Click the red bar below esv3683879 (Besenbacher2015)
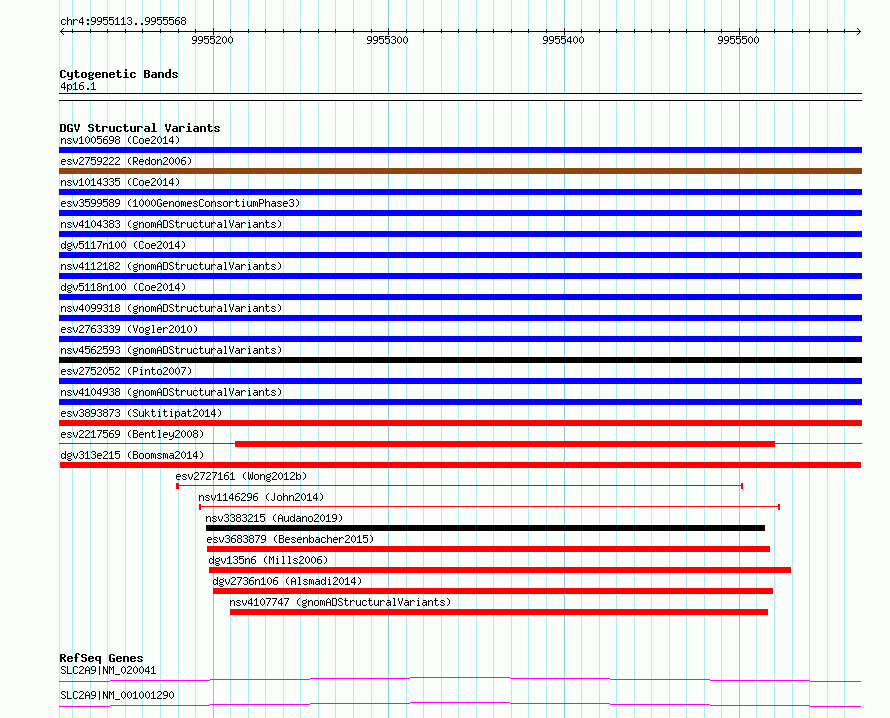The height and width of the screenshot is (718, 890). pyautogui.click(x=488, y=549)
